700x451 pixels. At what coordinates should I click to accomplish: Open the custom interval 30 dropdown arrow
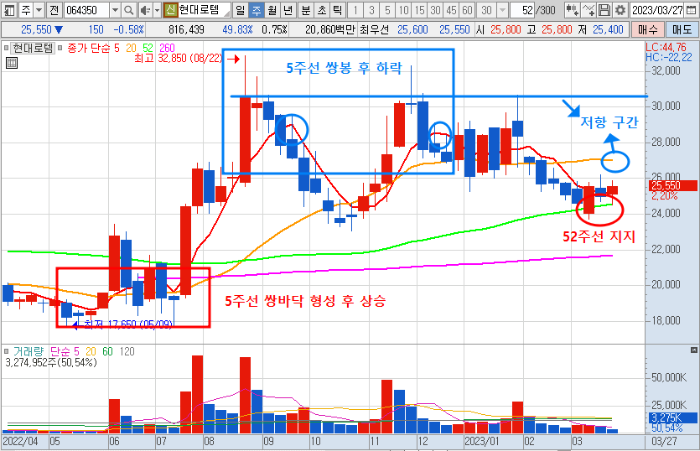(503, 9)
